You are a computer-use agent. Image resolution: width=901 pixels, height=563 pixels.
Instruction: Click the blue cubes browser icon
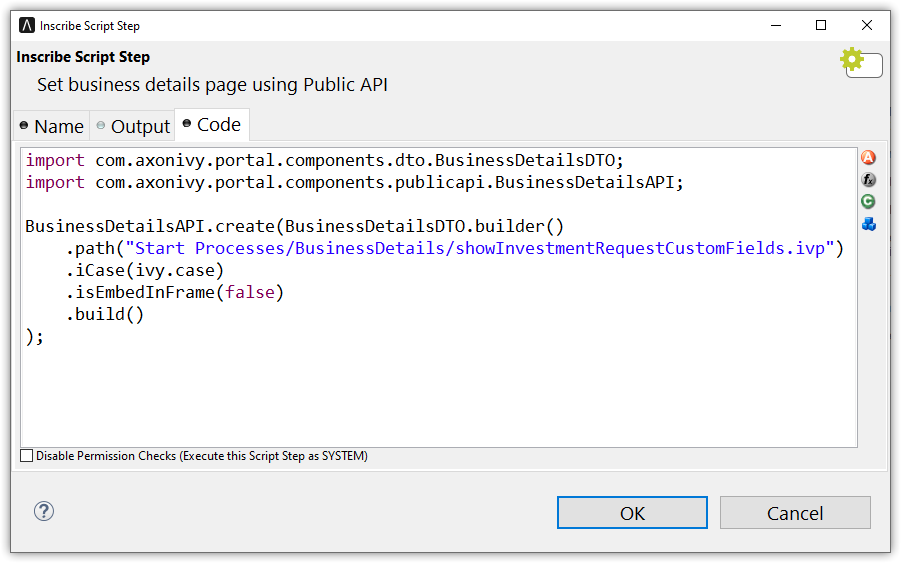[869, 224]
